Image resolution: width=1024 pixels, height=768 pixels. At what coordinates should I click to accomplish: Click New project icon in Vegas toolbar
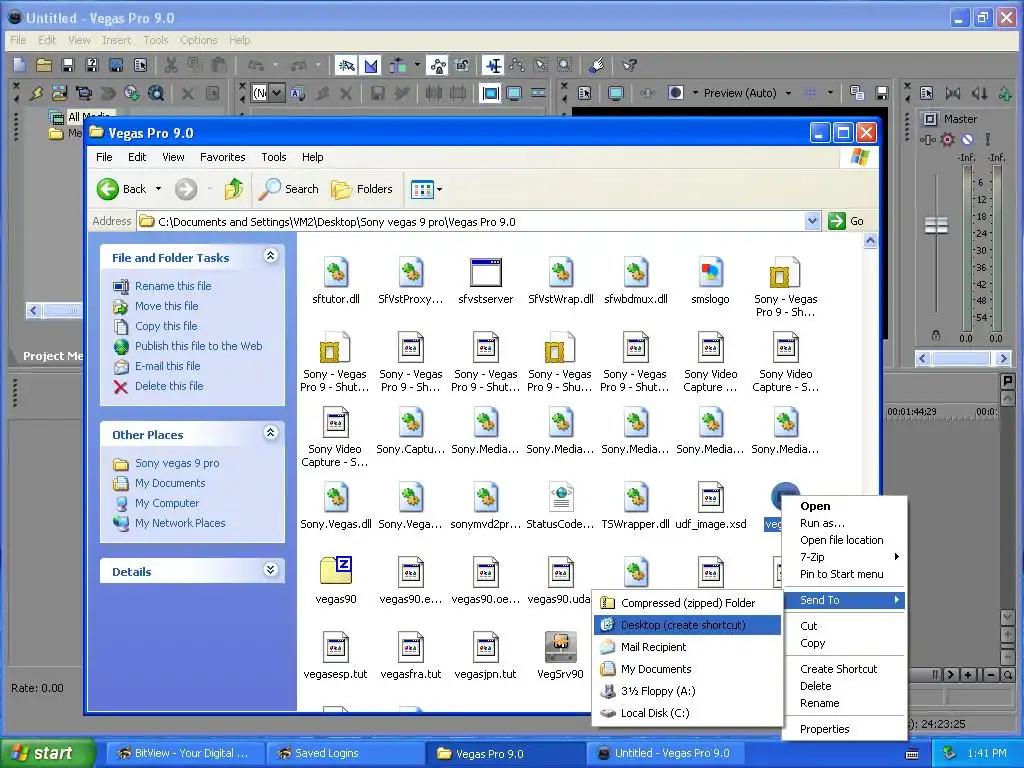pyautogui.click(x=20, y=65)
